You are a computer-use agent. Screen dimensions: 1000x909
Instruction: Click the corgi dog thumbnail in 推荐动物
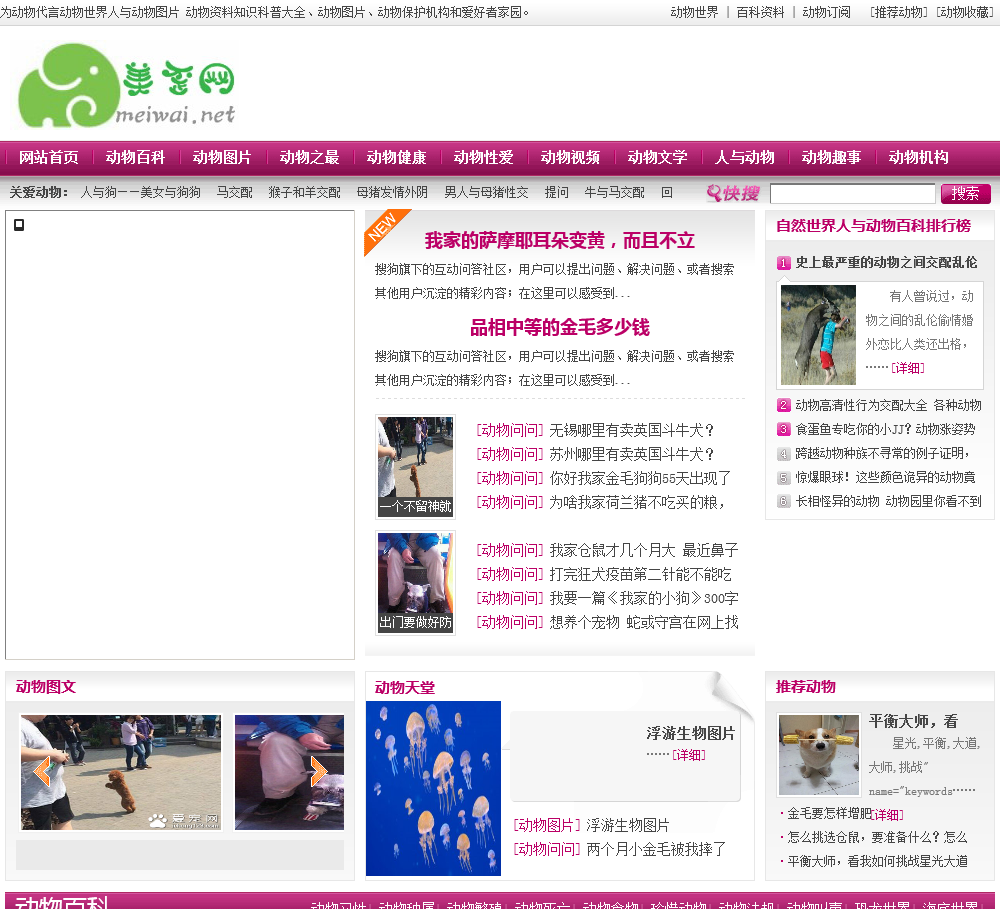point(819,755)
